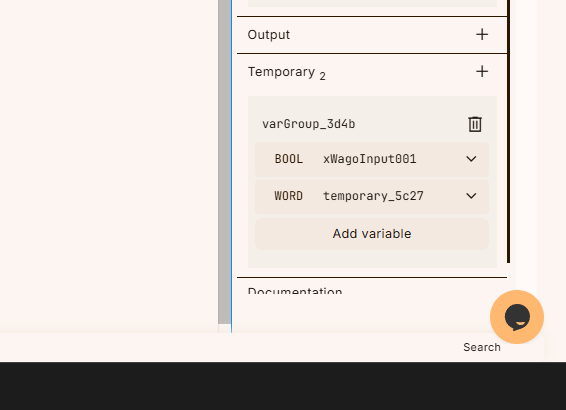Click the Temporary count badge showing 2
Image resolution: width=566 pixels, height=410 pixels.
coord(322,76)
